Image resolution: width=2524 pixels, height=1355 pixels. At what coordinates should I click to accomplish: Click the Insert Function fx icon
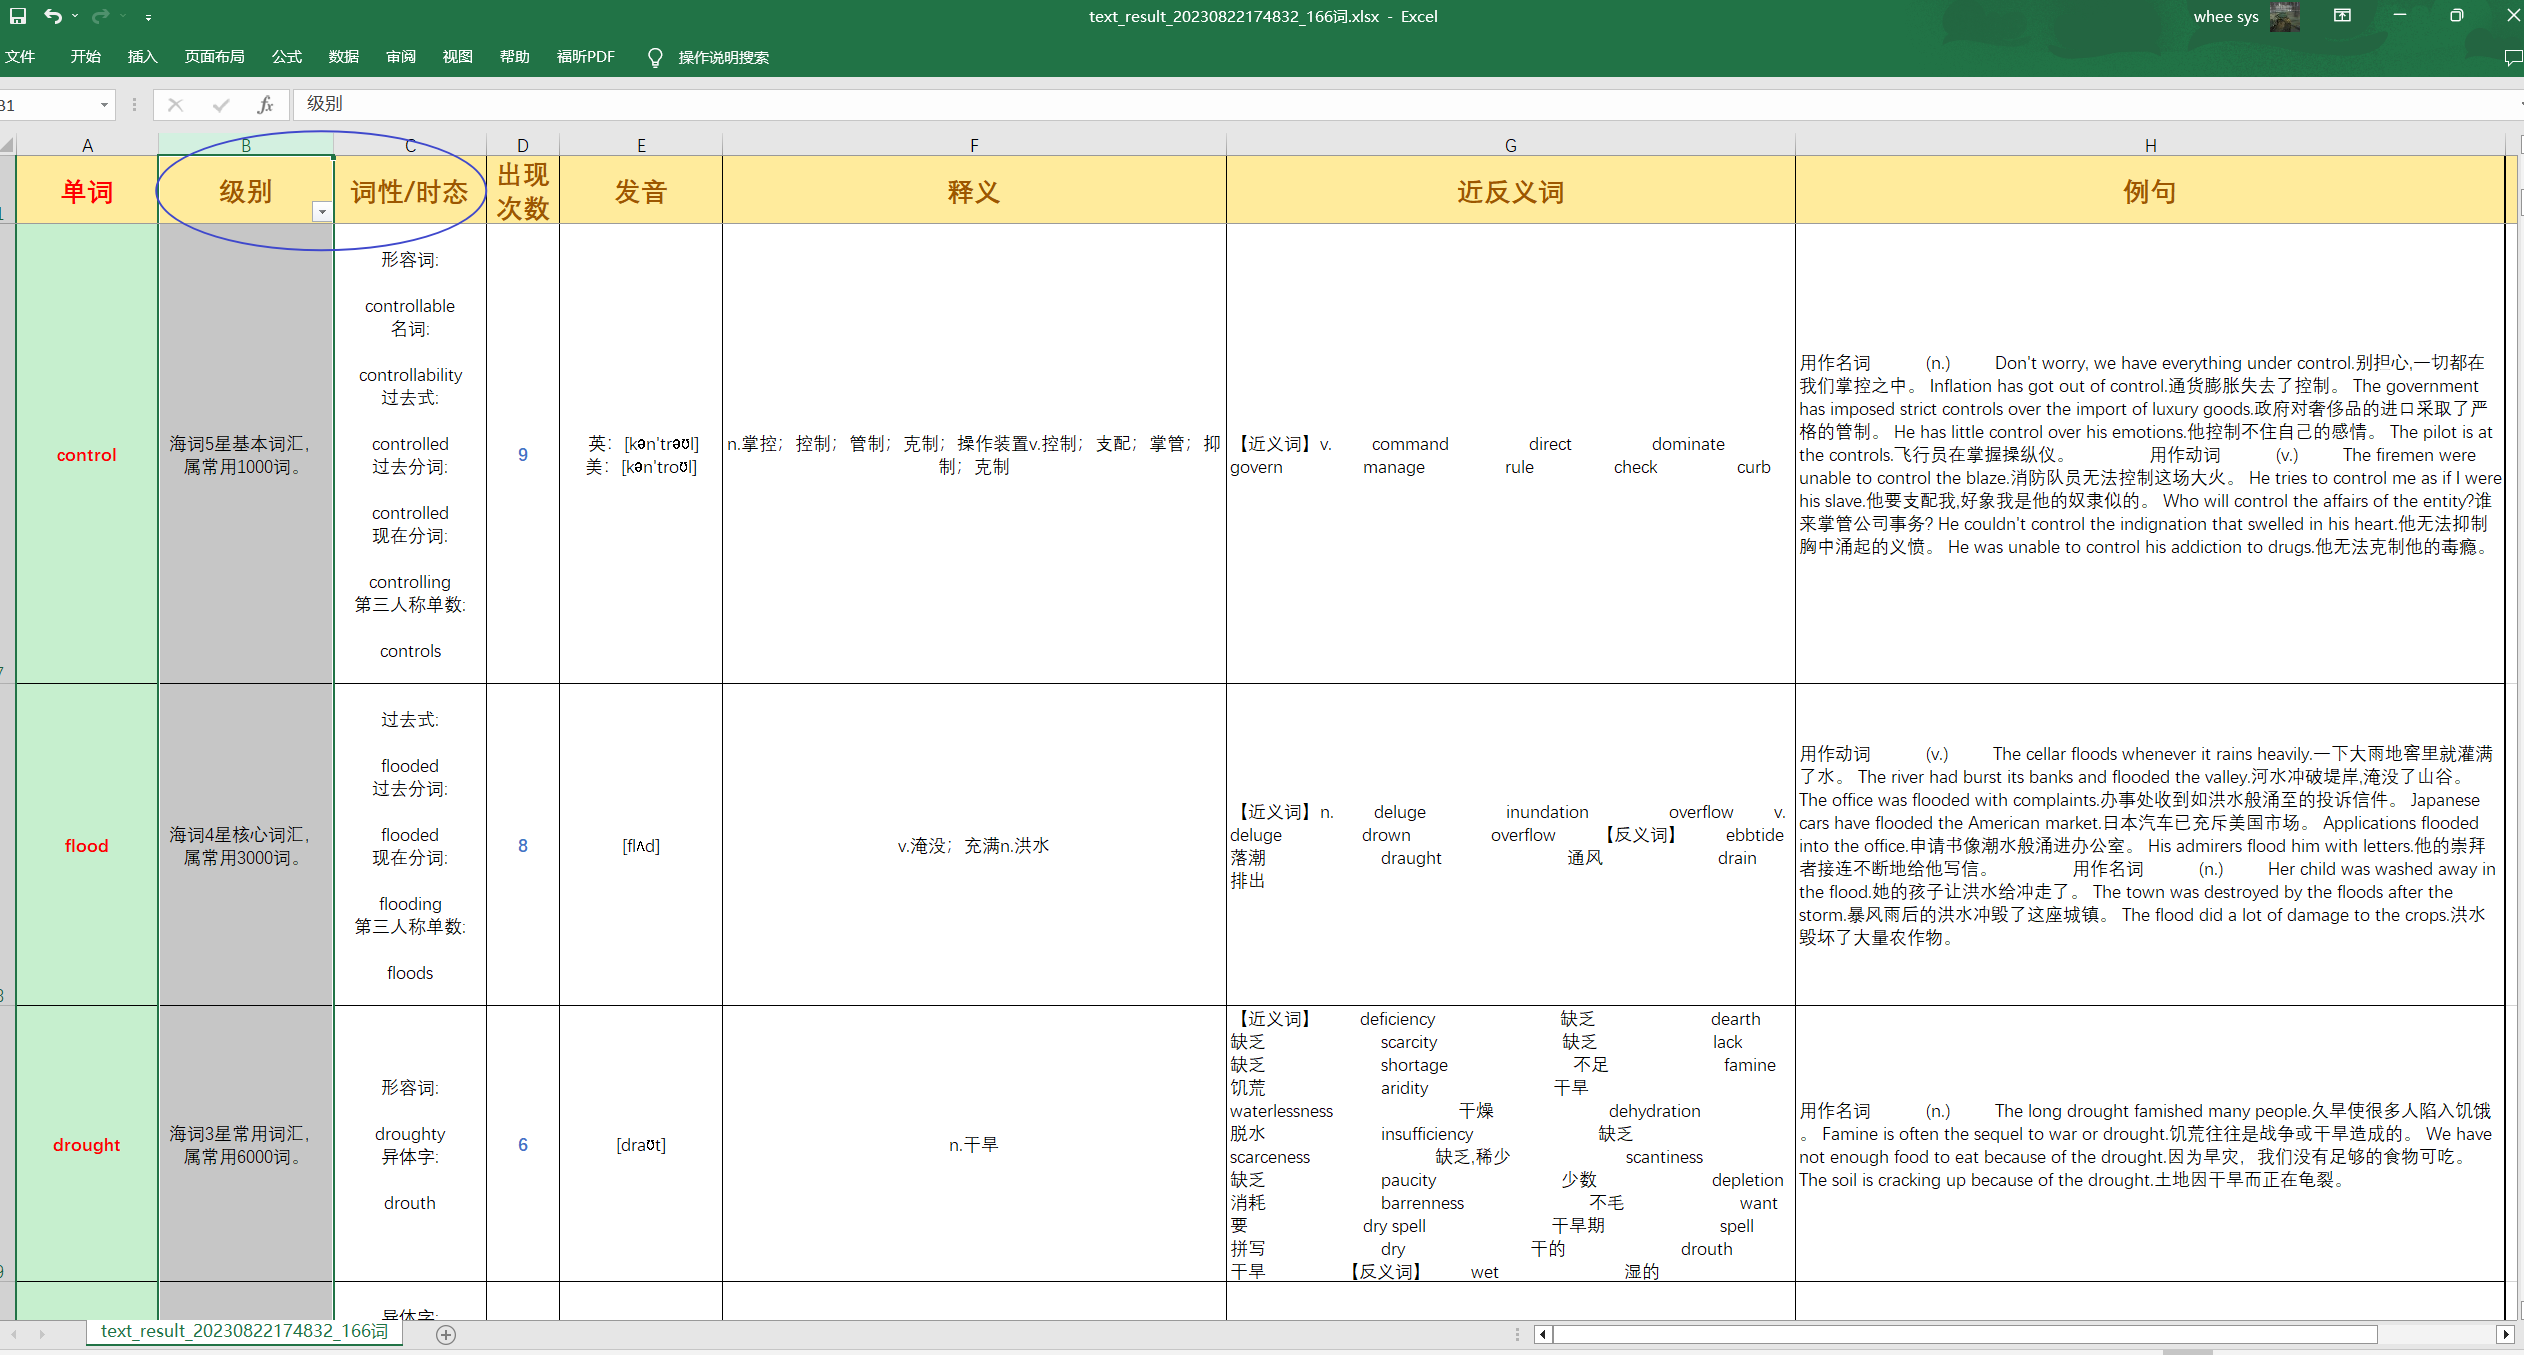[265, 104]
